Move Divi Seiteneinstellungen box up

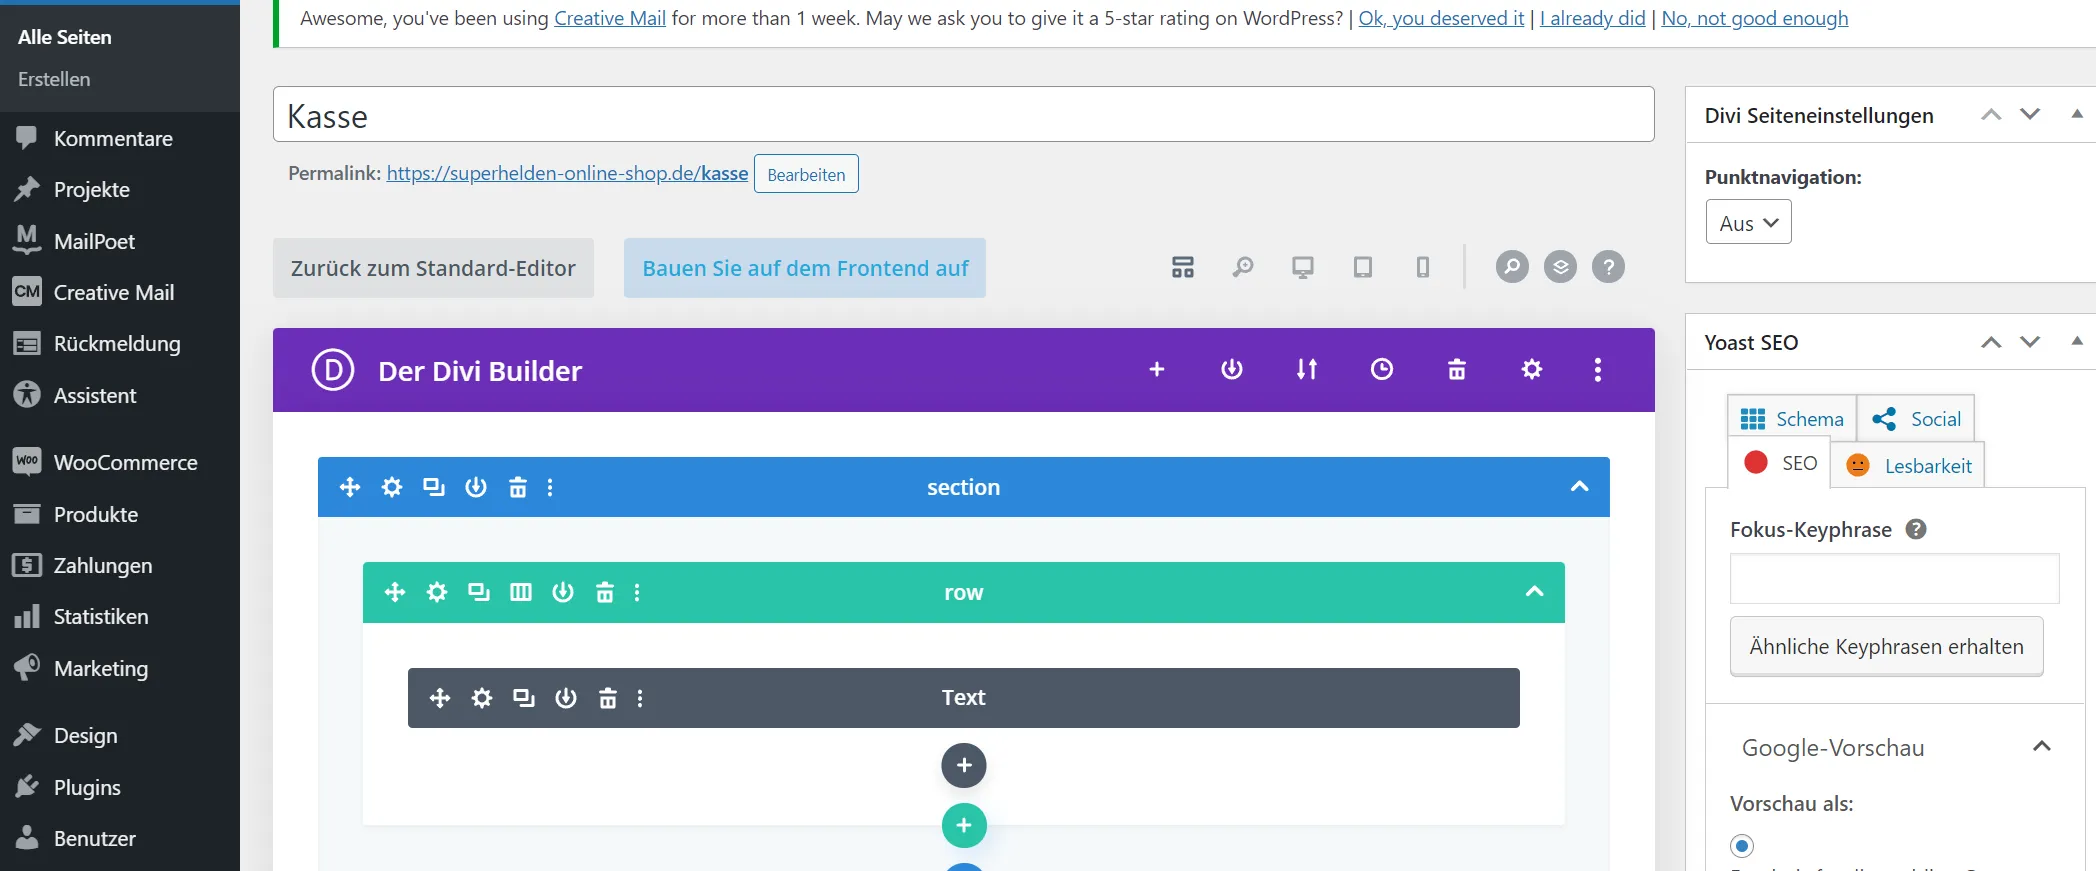click(1991, 115)
